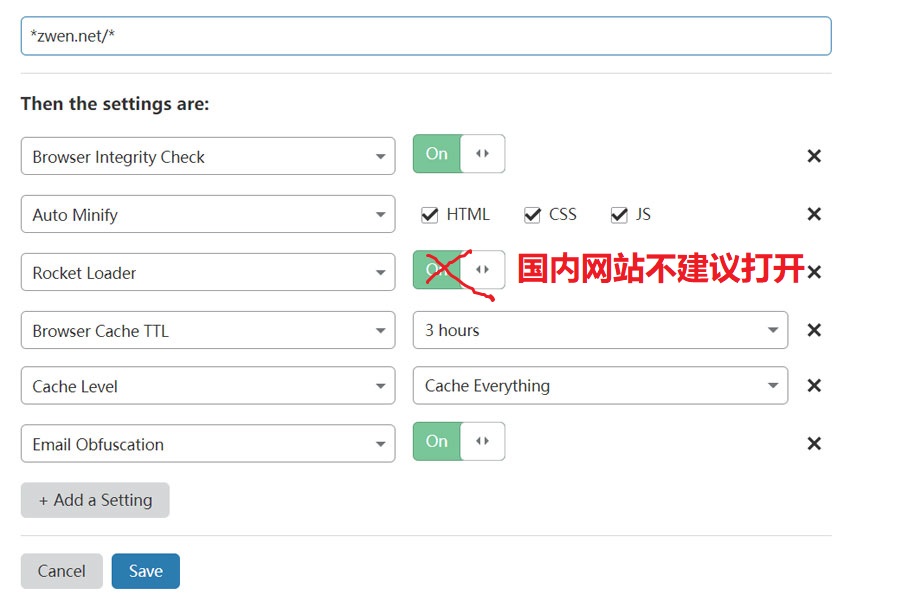This screenshot has width=900, height=595.
Task: Uncheck the JS minify checkbox
Action: (619, 215)
